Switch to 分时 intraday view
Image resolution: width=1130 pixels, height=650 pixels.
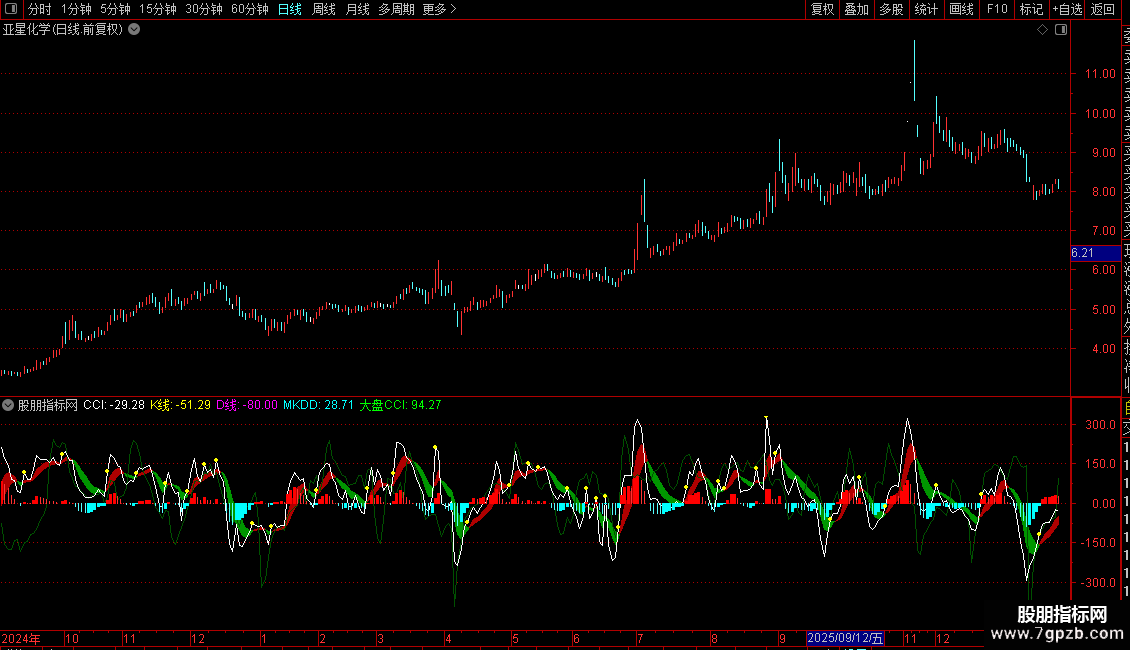coord(40,9)
